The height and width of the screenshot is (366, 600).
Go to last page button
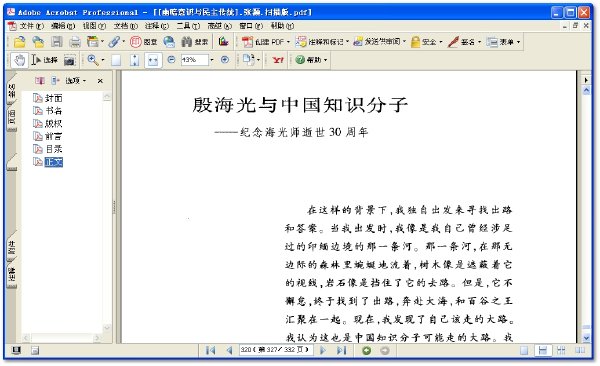click(341, 350)
